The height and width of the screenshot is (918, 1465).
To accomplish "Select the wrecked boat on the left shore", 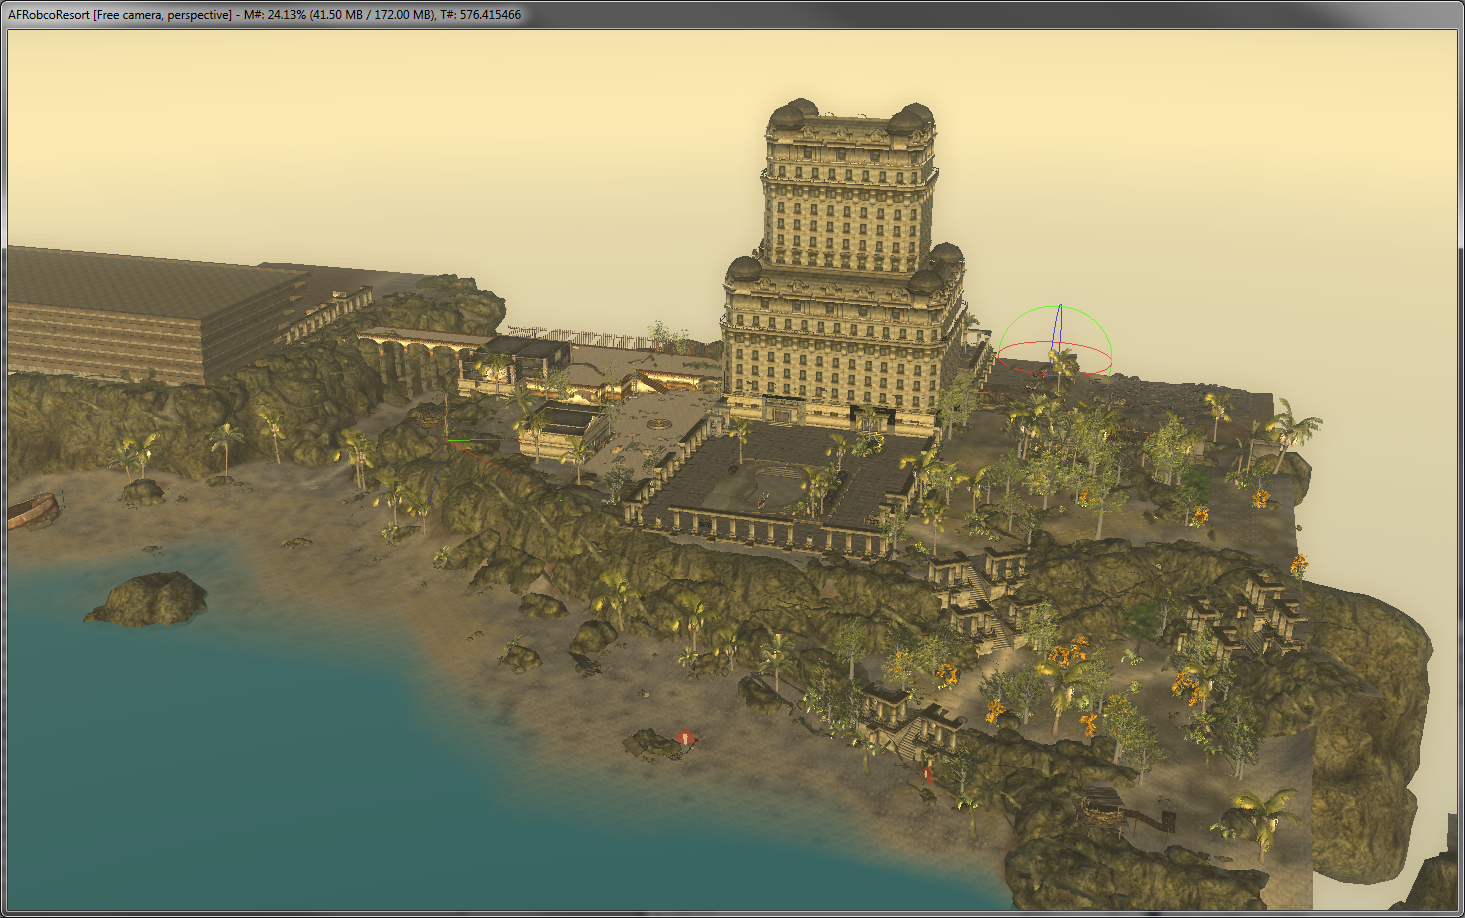I will coord(32,510).
